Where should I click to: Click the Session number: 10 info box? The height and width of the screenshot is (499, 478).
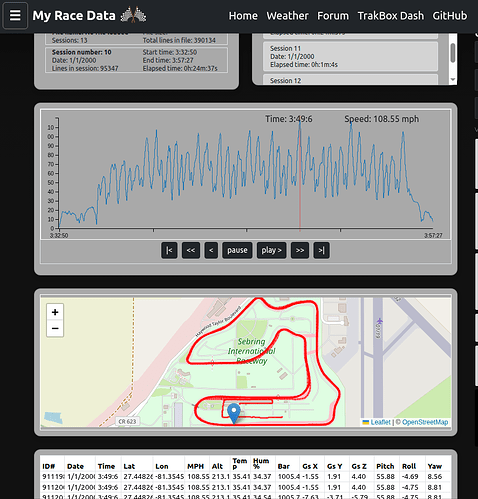(x=136, y=60)
